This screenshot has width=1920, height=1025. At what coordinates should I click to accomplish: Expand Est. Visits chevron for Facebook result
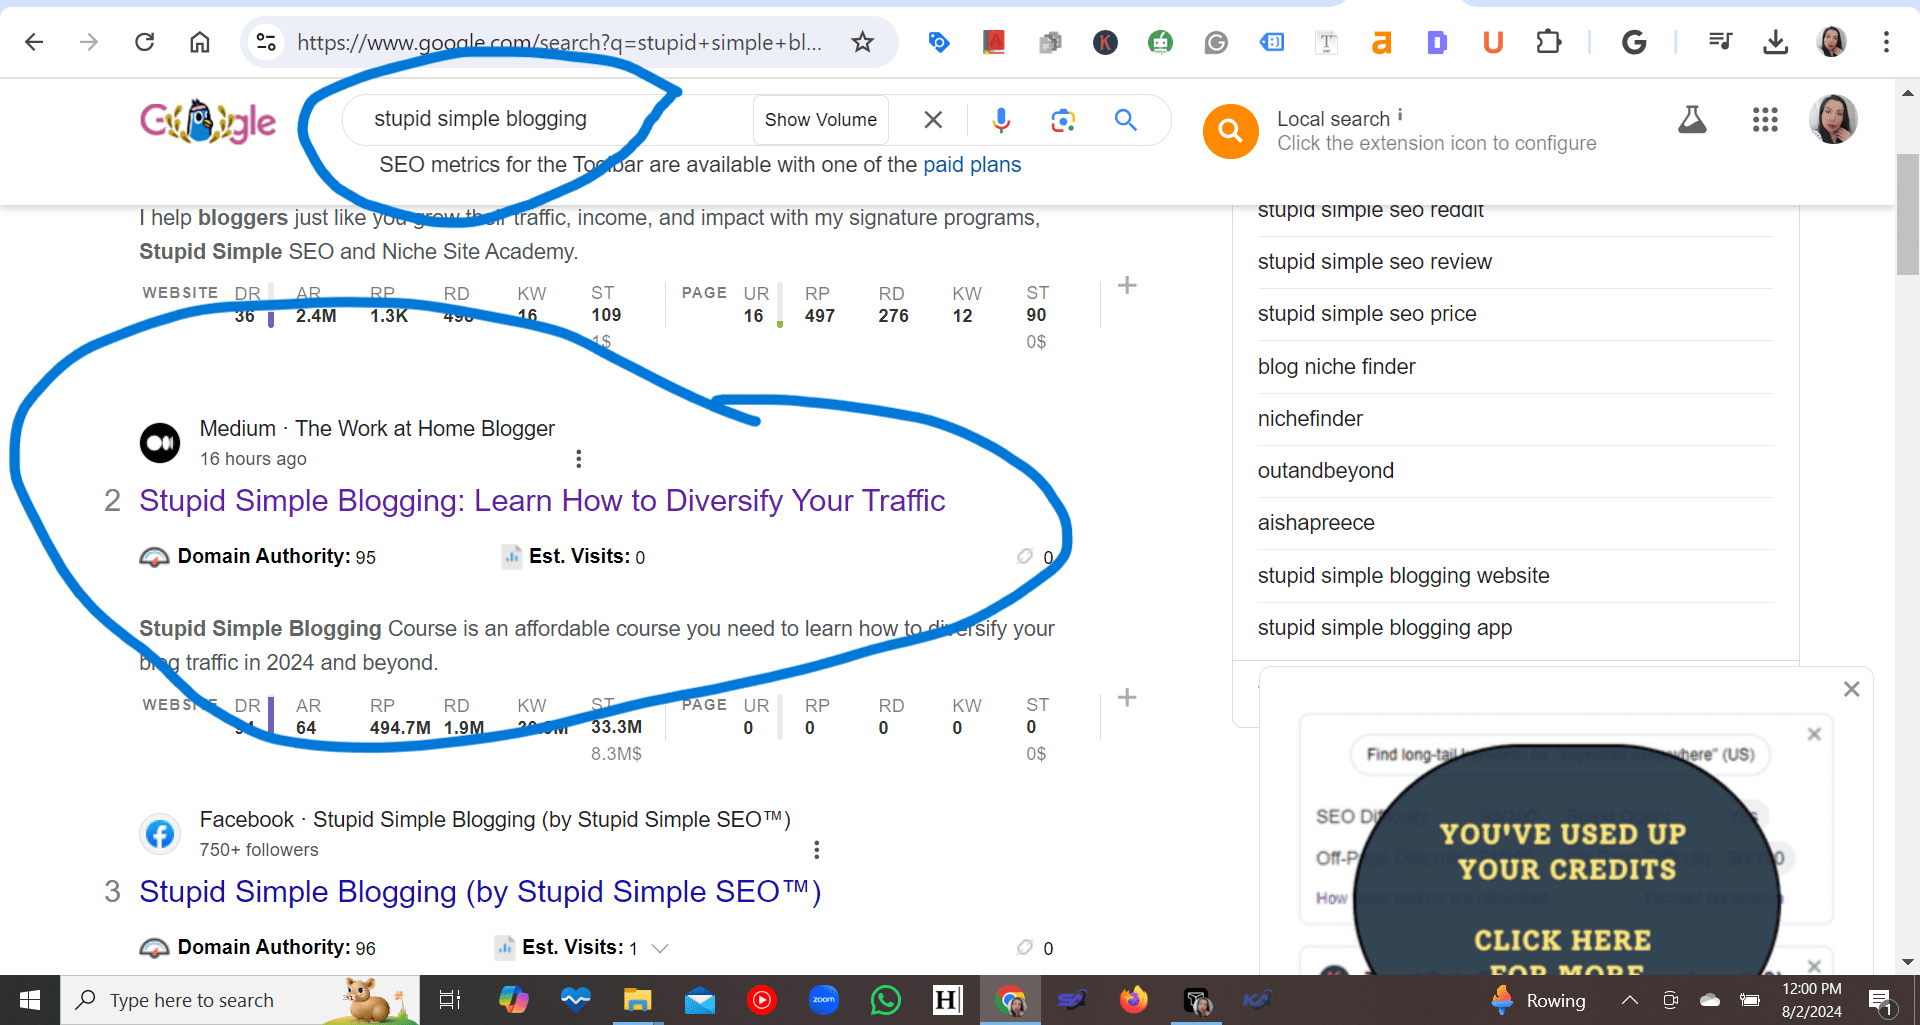click(660, 948)
